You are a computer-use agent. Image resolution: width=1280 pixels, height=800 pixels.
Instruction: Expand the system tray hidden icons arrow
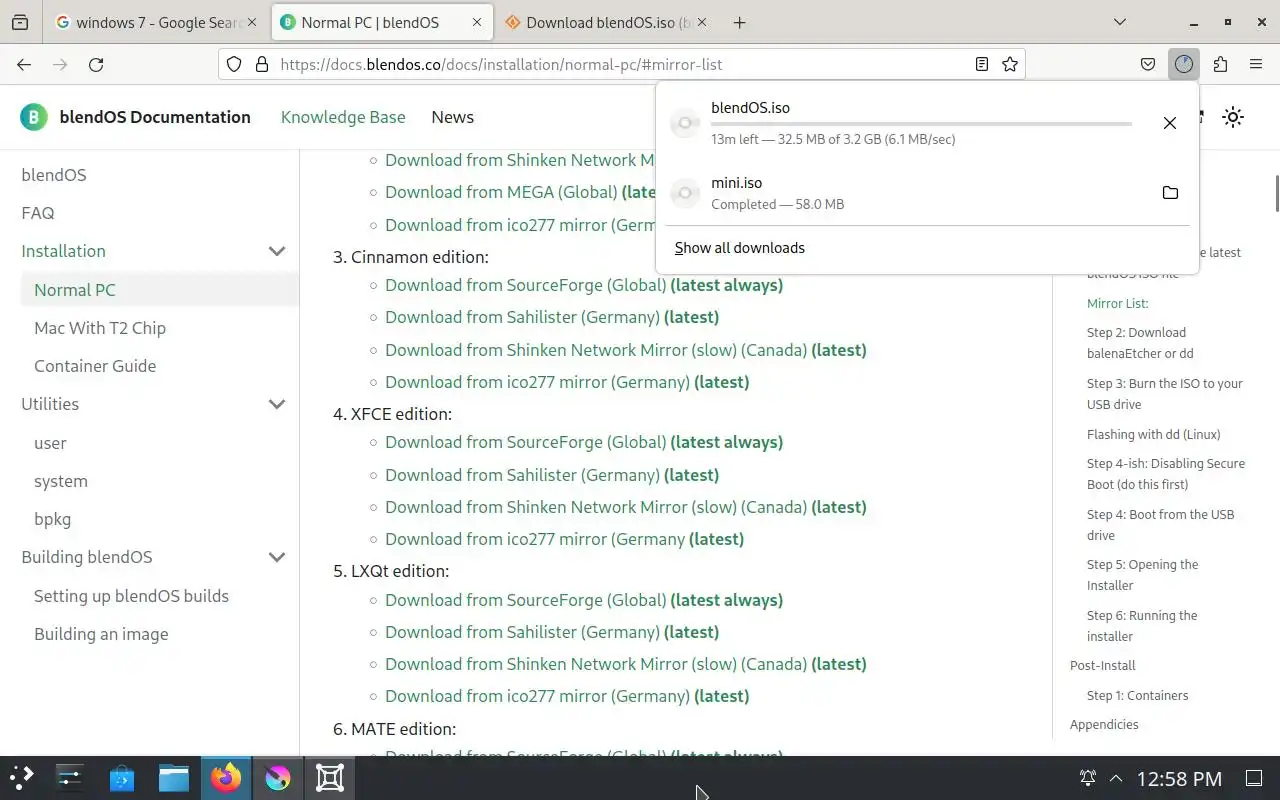point(1116,778)
